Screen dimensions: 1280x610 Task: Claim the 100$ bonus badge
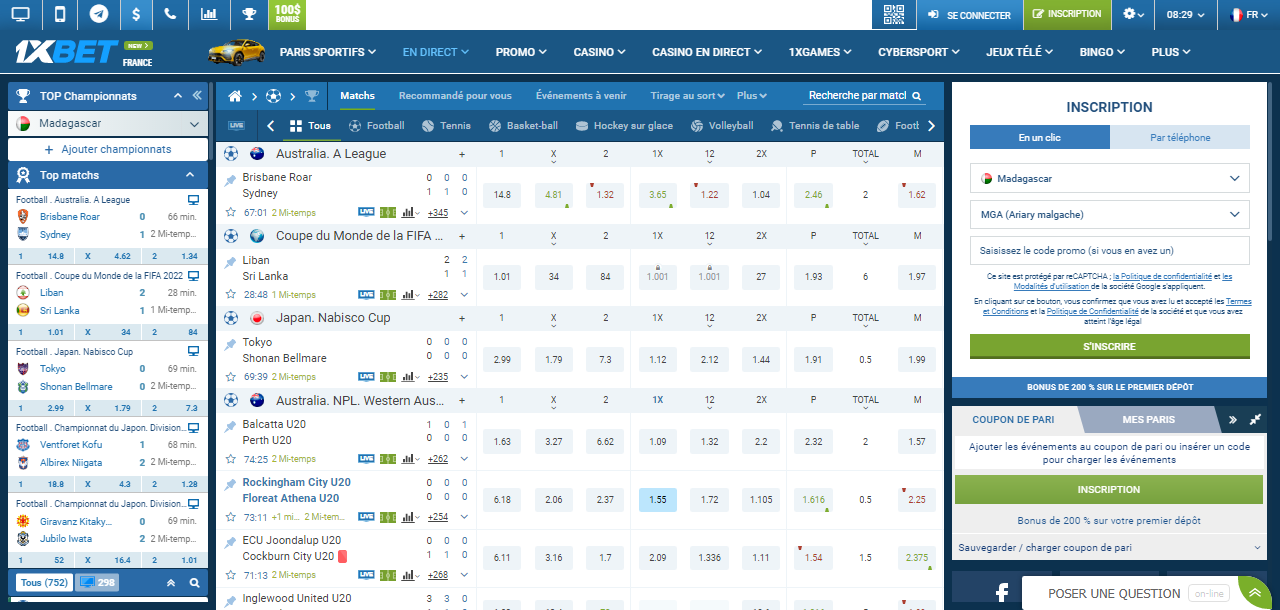click(288, 15)
